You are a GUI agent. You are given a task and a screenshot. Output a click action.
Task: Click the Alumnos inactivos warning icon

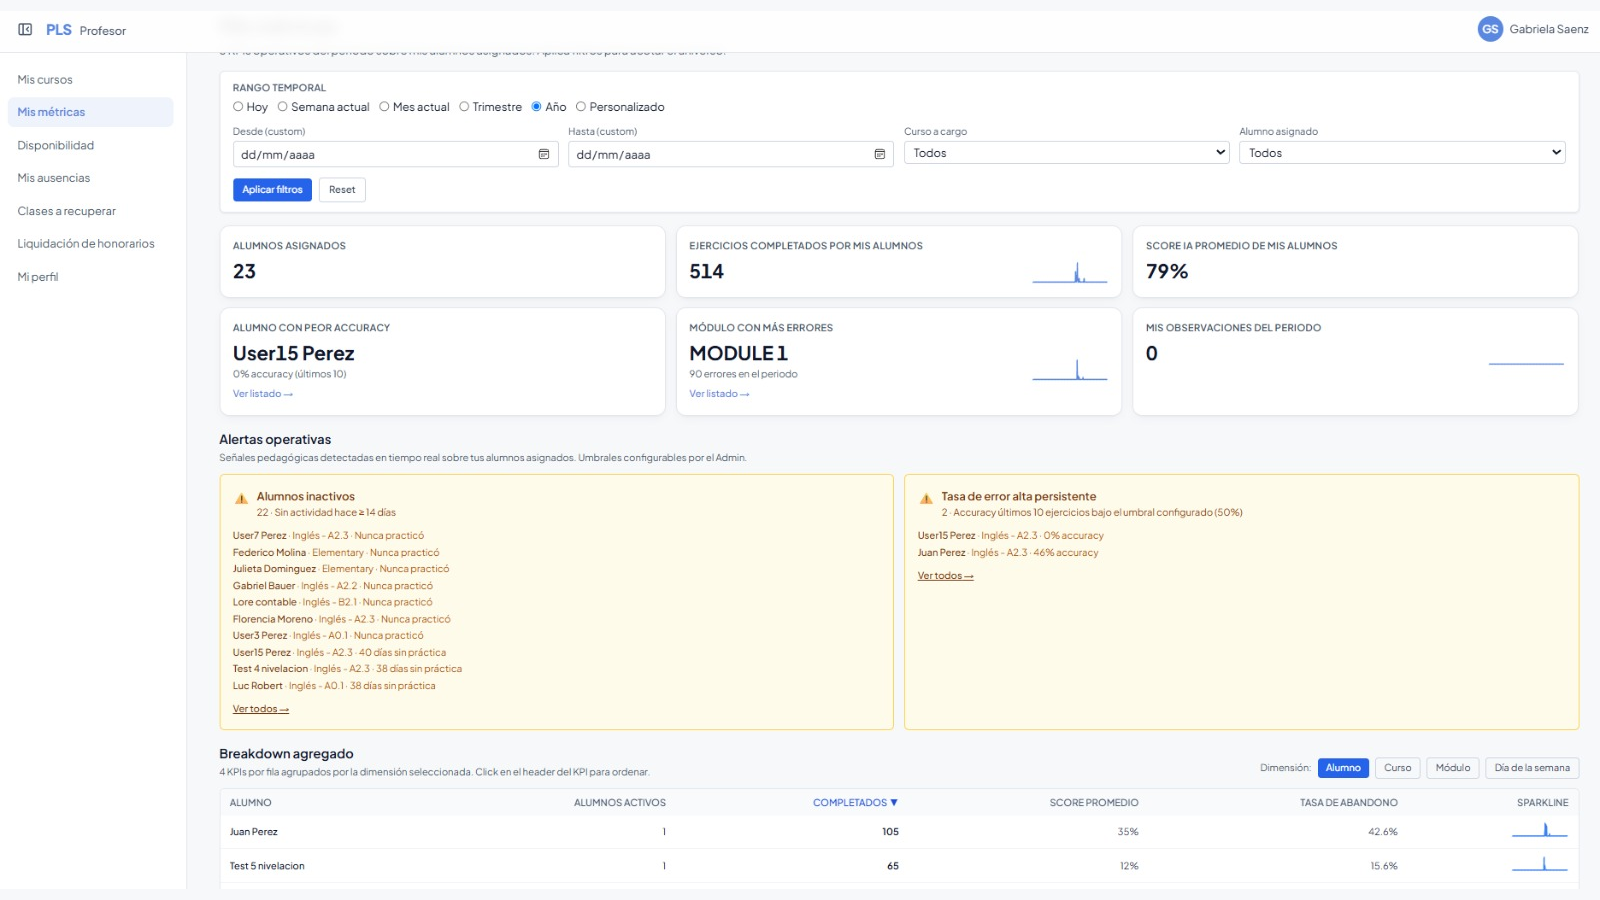click(x=241, y=498)
